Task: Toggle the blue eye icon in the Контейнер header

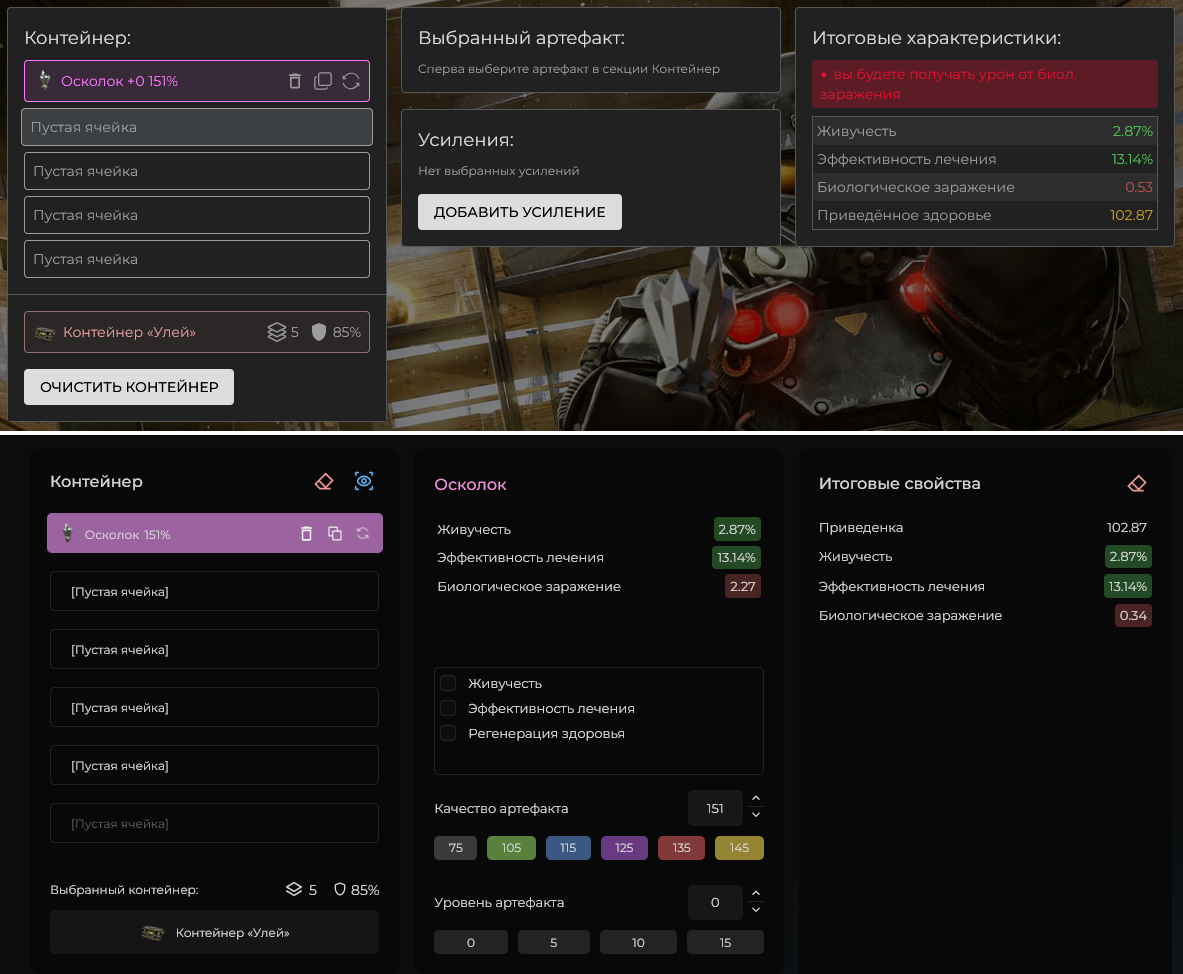Action: (x=364, y=482)
